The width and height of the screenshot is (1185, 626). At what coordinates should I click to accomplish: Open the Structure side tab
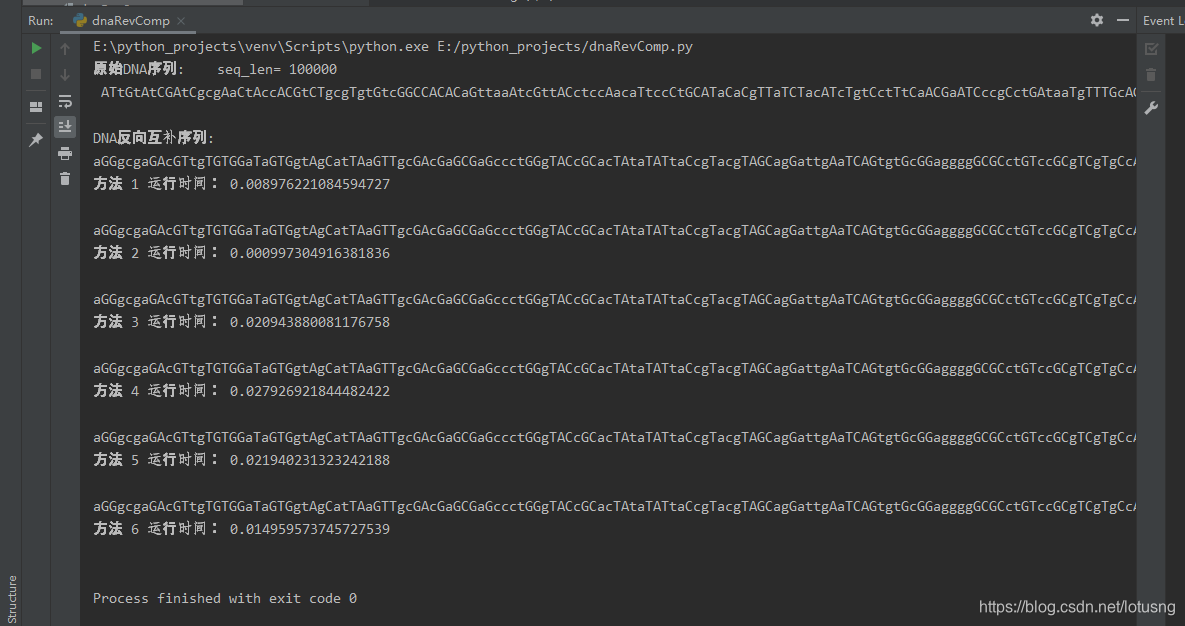pyautogui.click(x=11, y=599)
